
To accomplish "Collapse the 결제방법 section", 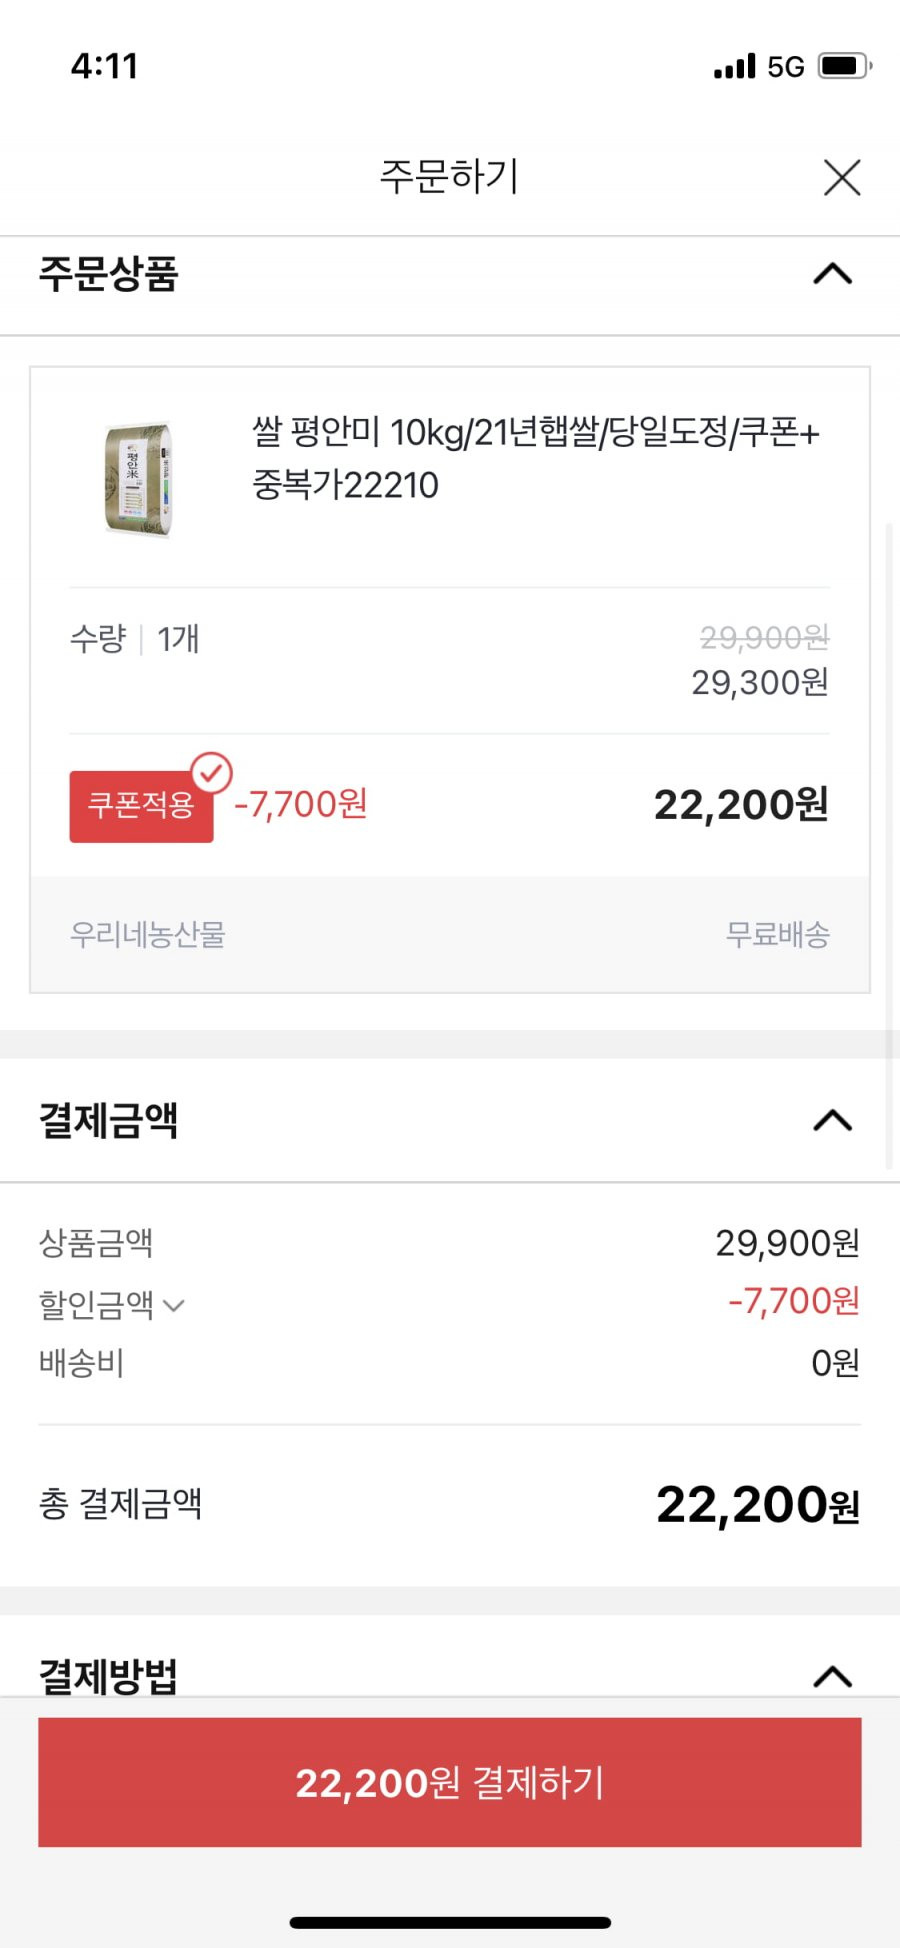I will click(833, 1676).
